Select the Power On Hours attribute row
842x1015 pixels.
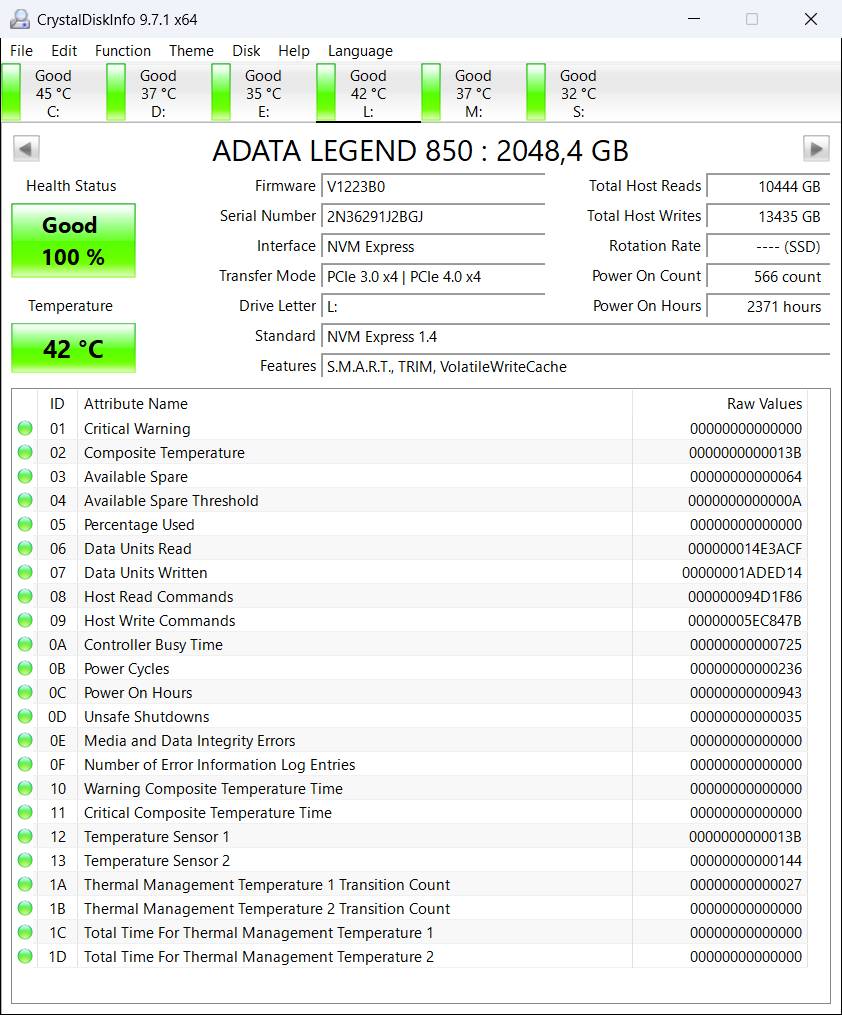[x=410, y=693]
